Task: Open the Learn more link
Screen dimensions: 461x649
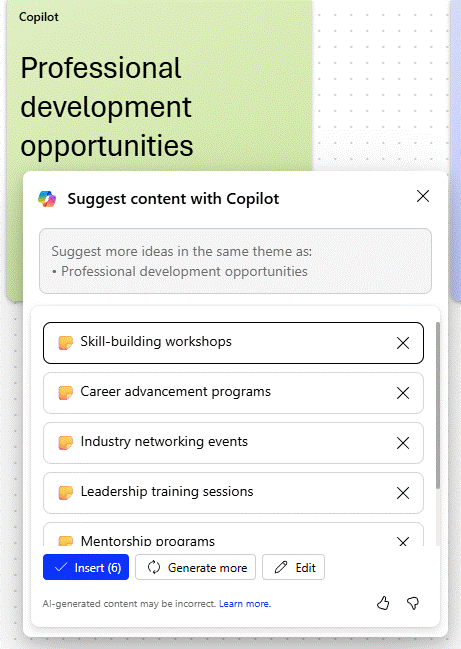Action: point(245,604)
